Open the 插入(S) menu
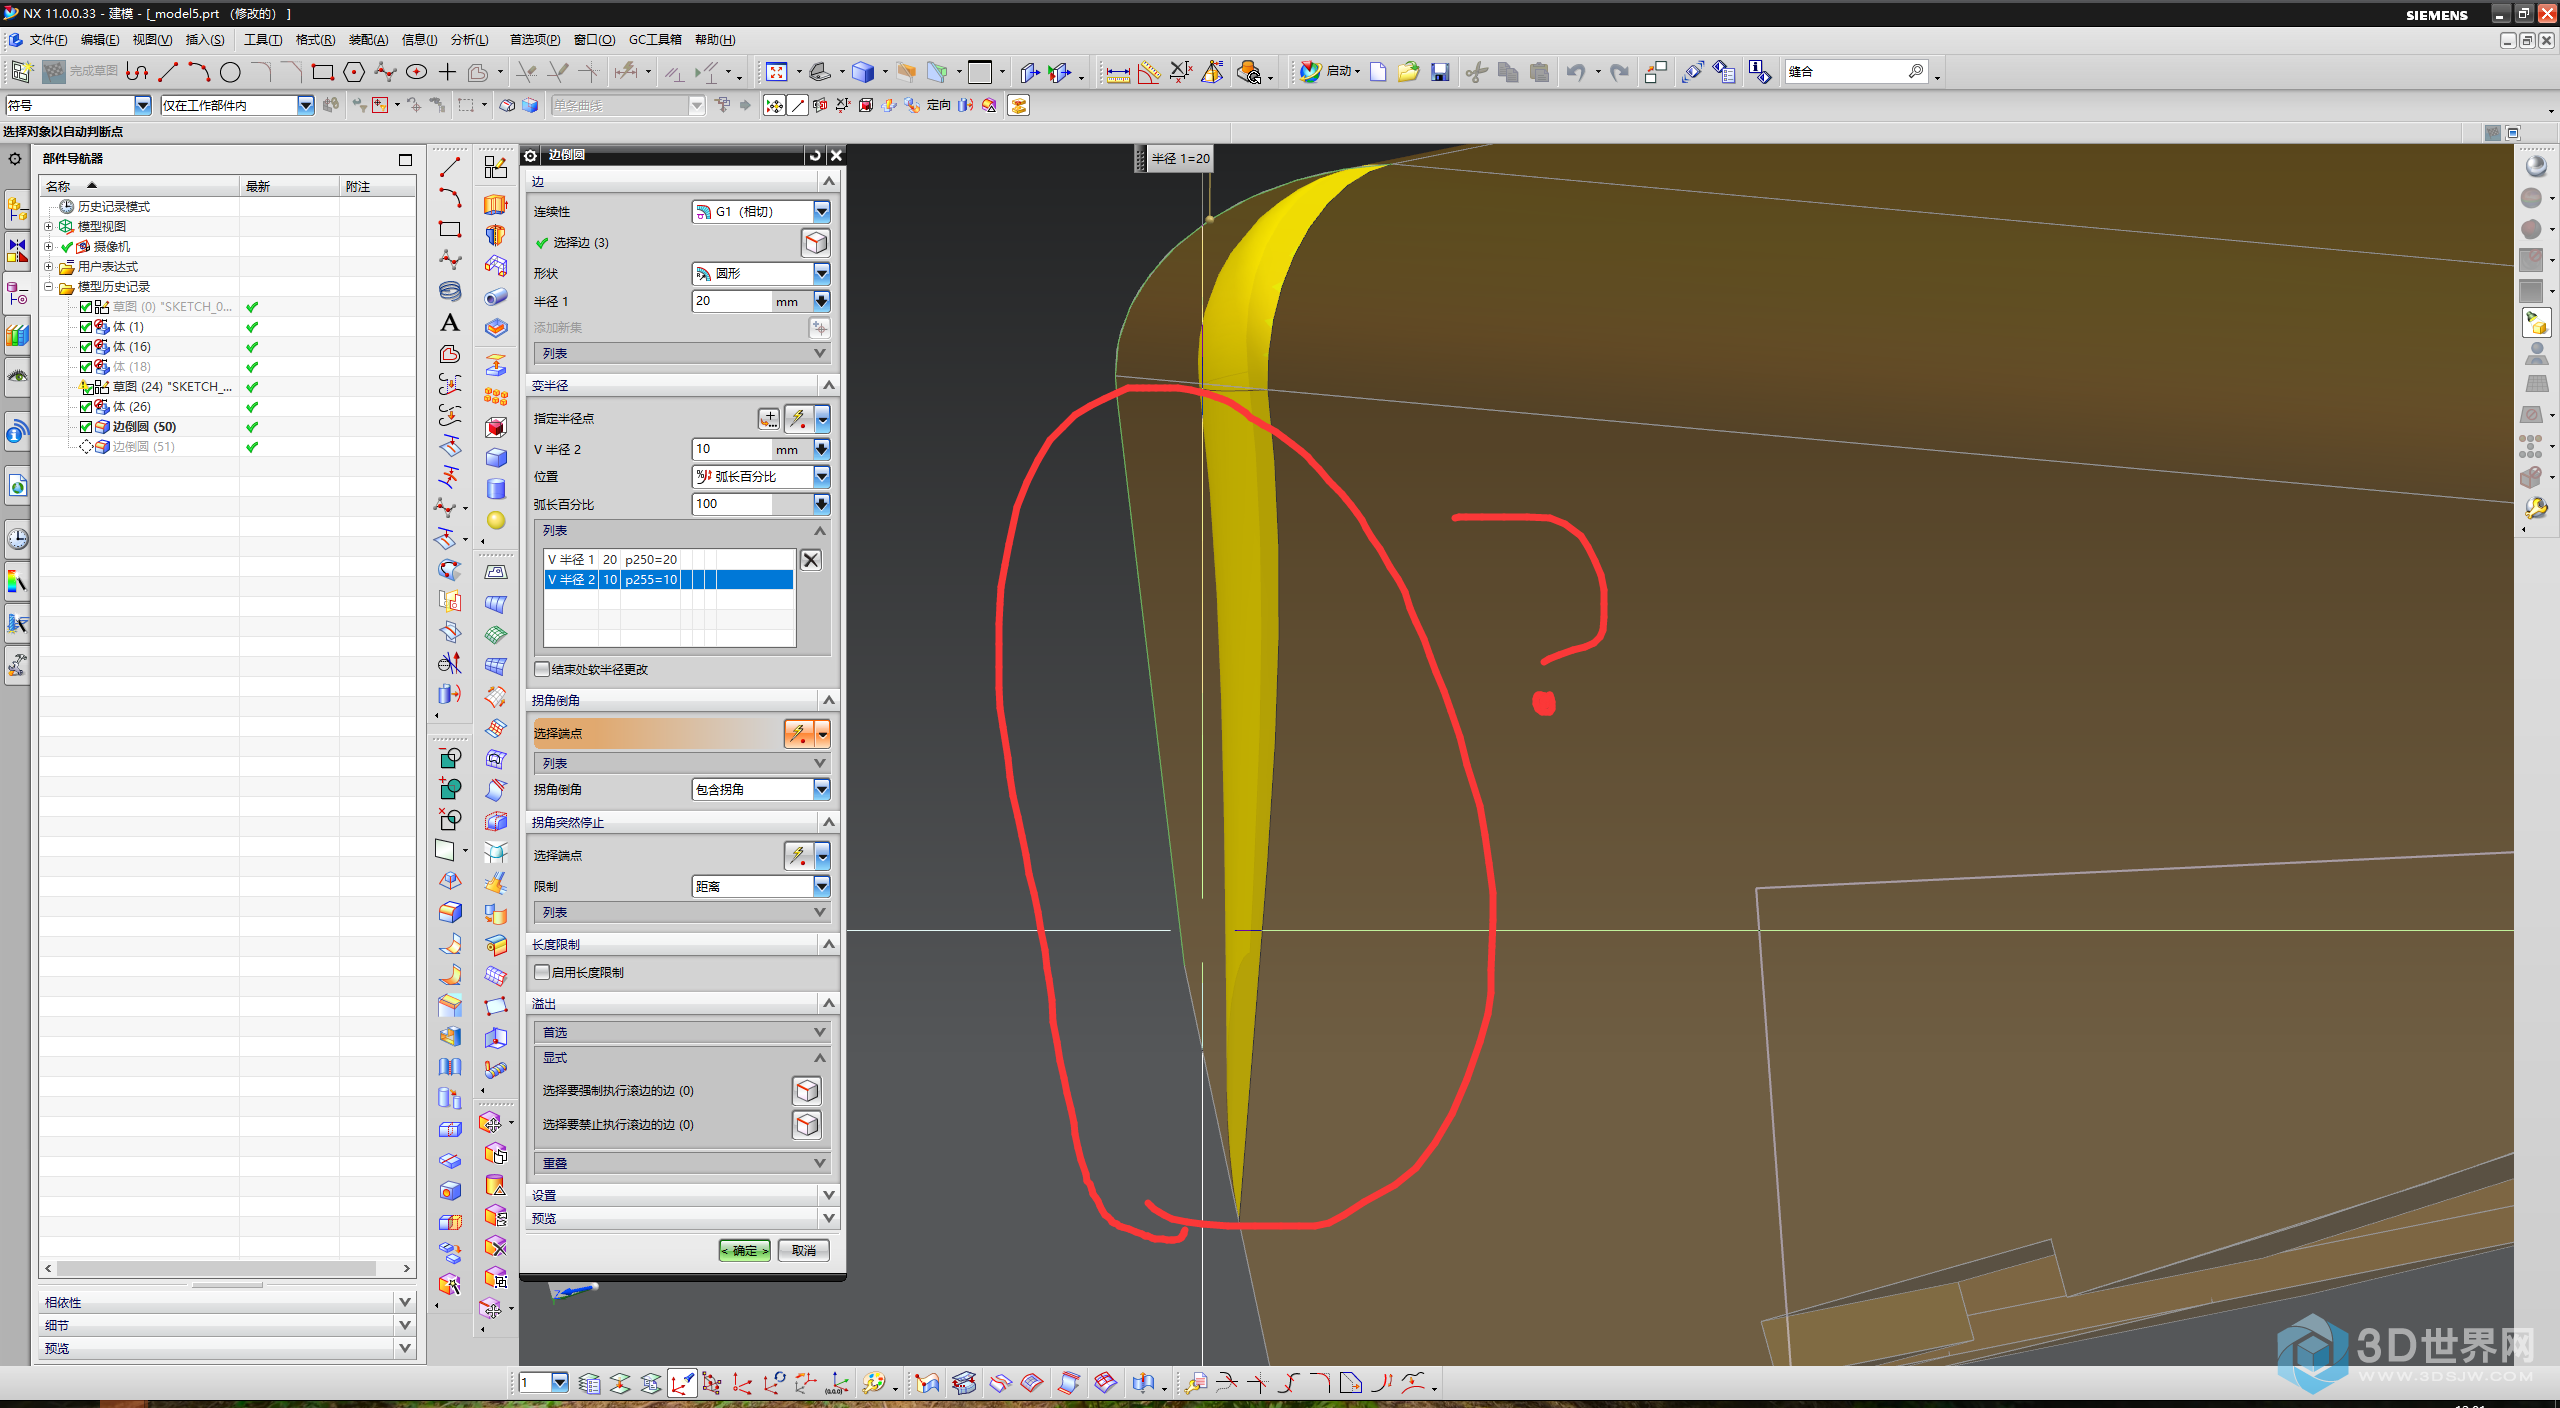Image resolution: width=2560 pixels, height=1408 pixels. (204, 40)
